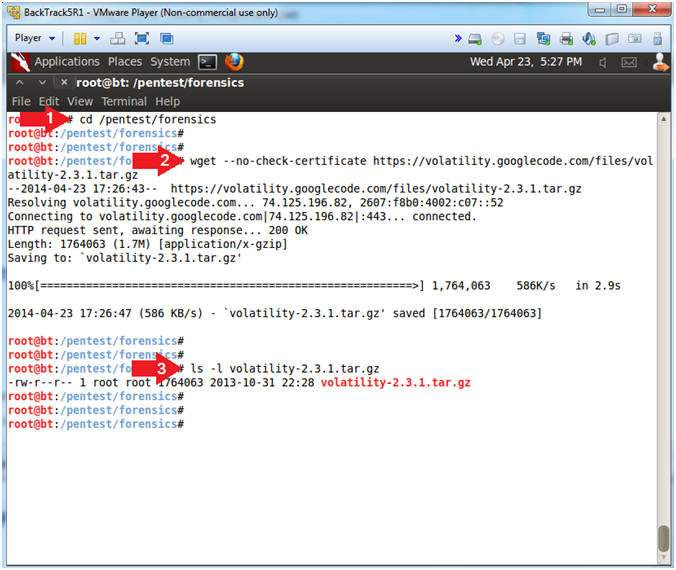Image resolution: width=676 pixels, height=570 pixels.
Task: Click the 'ls -l volatility-2.3.1.tar.gz' command
Action: 285,369
